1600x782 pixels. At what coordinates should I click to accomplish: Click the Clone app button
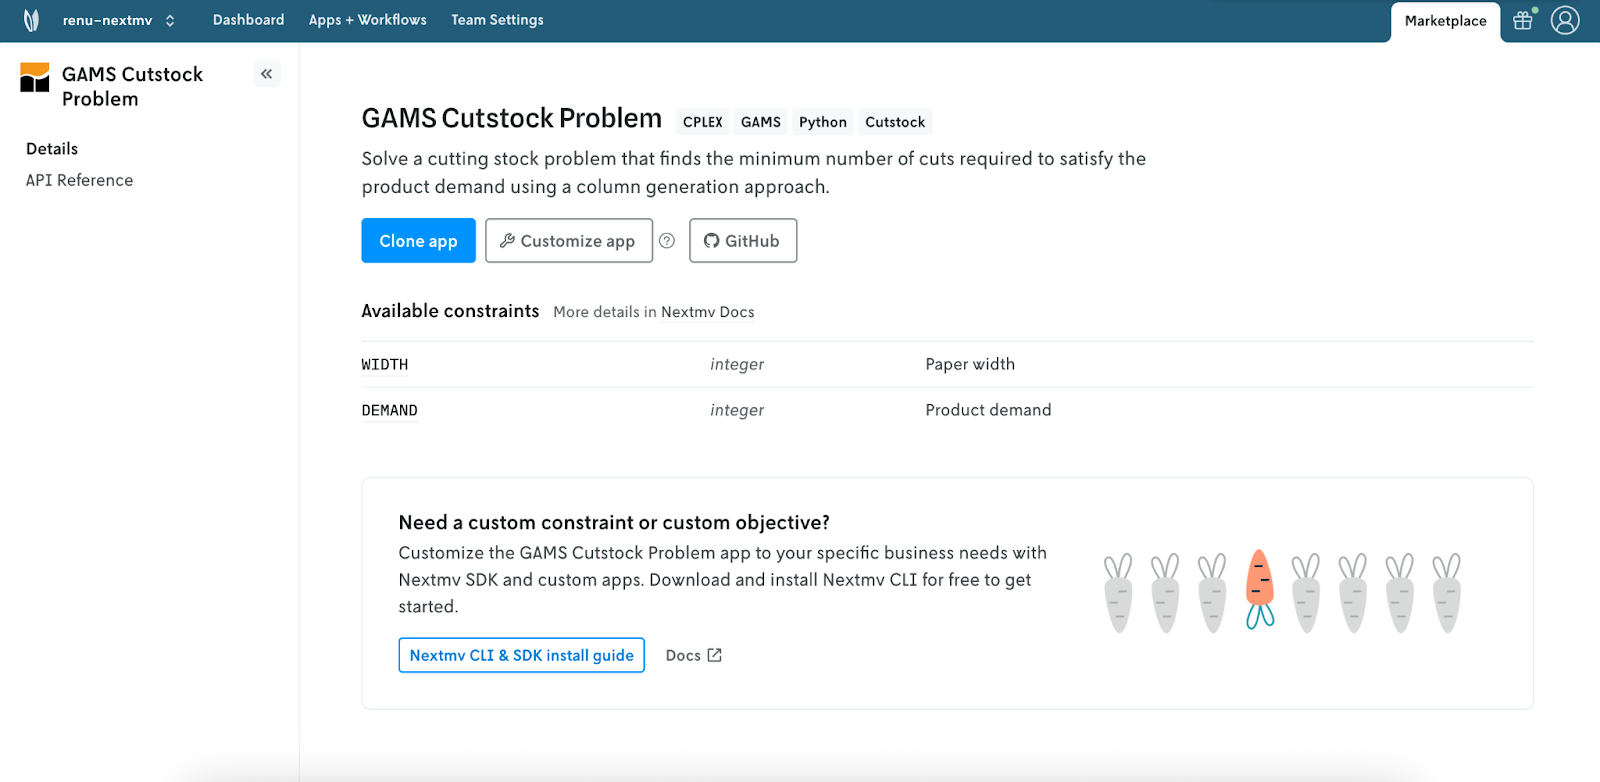pyautogui.click(x=418, y=241)
